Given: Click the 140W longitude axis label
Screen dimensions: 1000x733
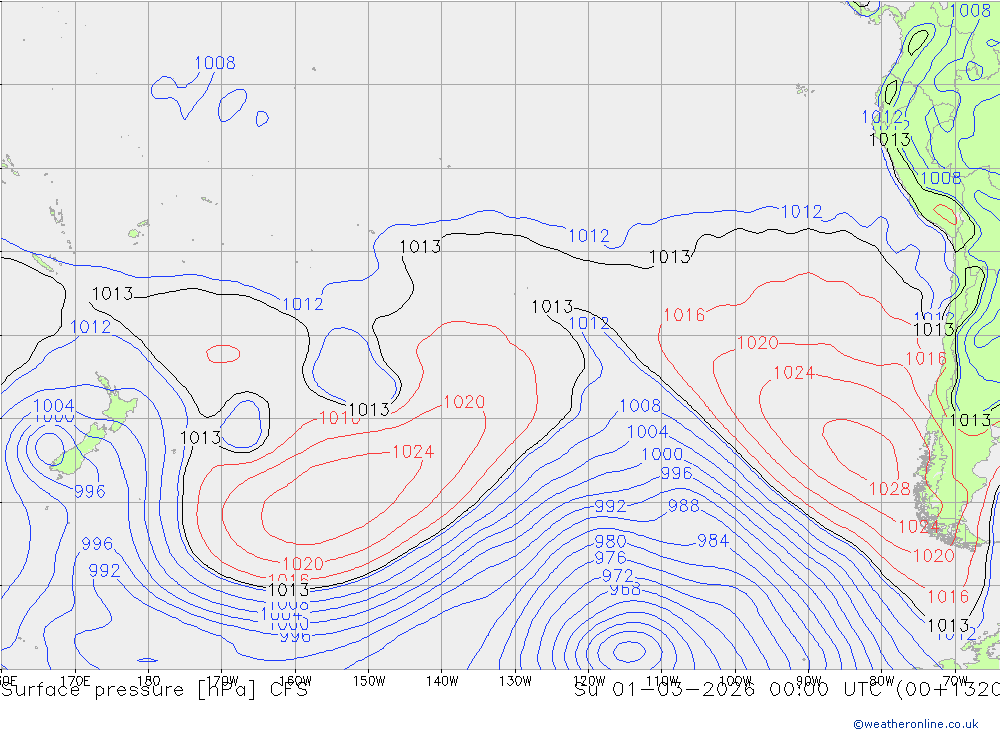Looking at the screenshot, I should (442, 680).
